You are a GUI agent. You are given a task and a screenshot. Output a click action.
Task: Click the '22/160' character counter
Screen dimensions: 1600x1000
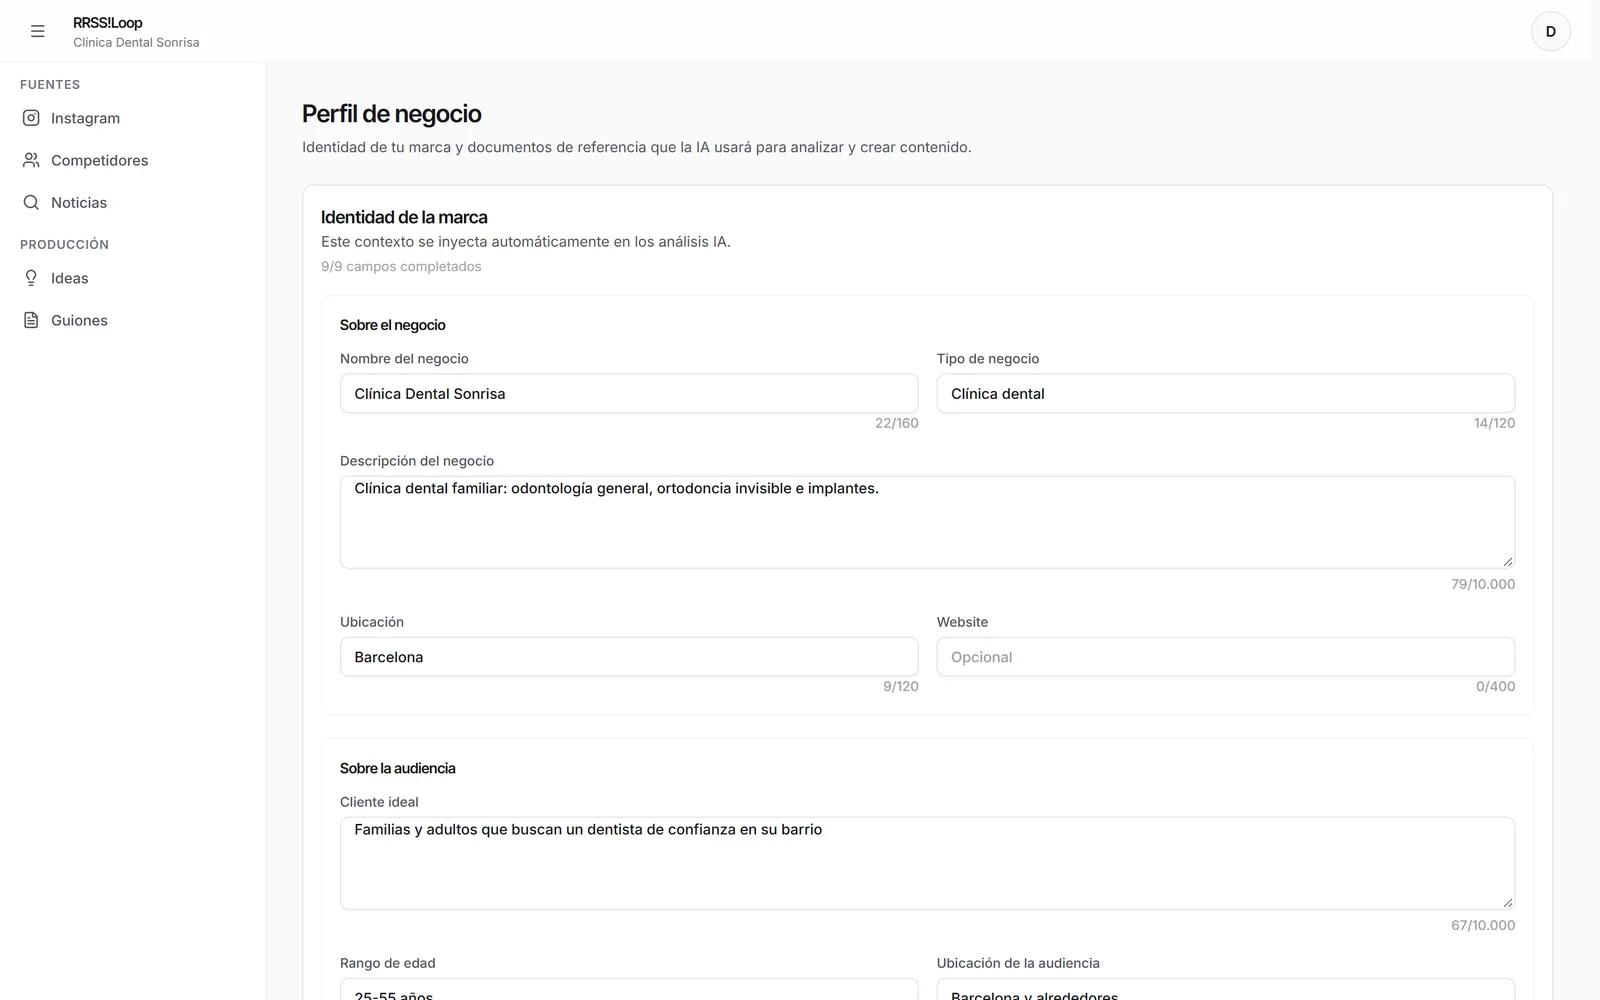pyautogui.click(x=897, y=423)
